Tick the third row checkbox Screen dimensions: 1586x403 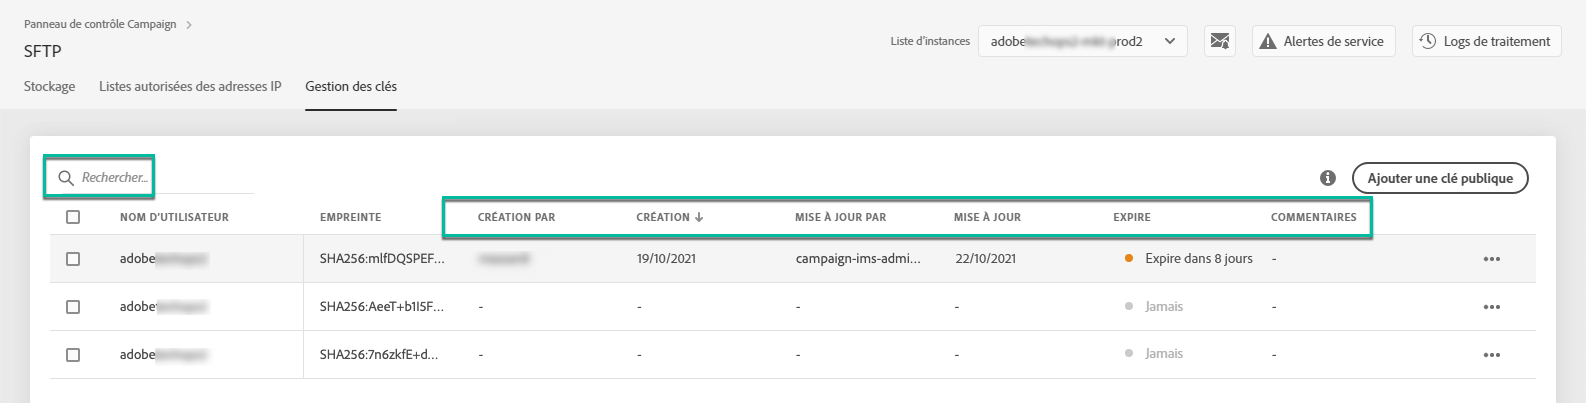click(x=73, y=355)
